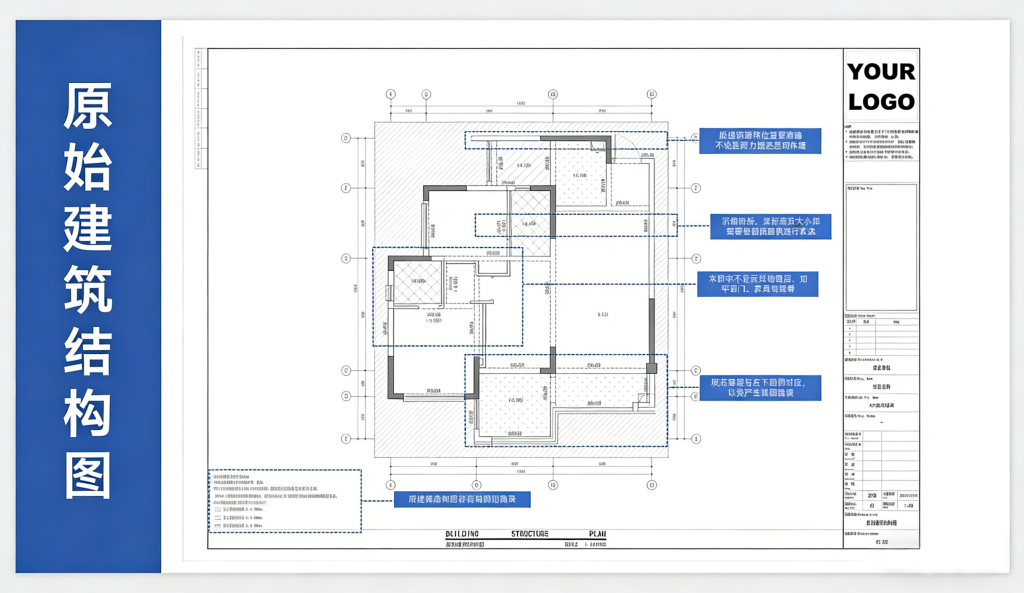Screen dimensions: 1024x593
Task: Select the dashed highlight box along the top wall
Action: [566, 139]
